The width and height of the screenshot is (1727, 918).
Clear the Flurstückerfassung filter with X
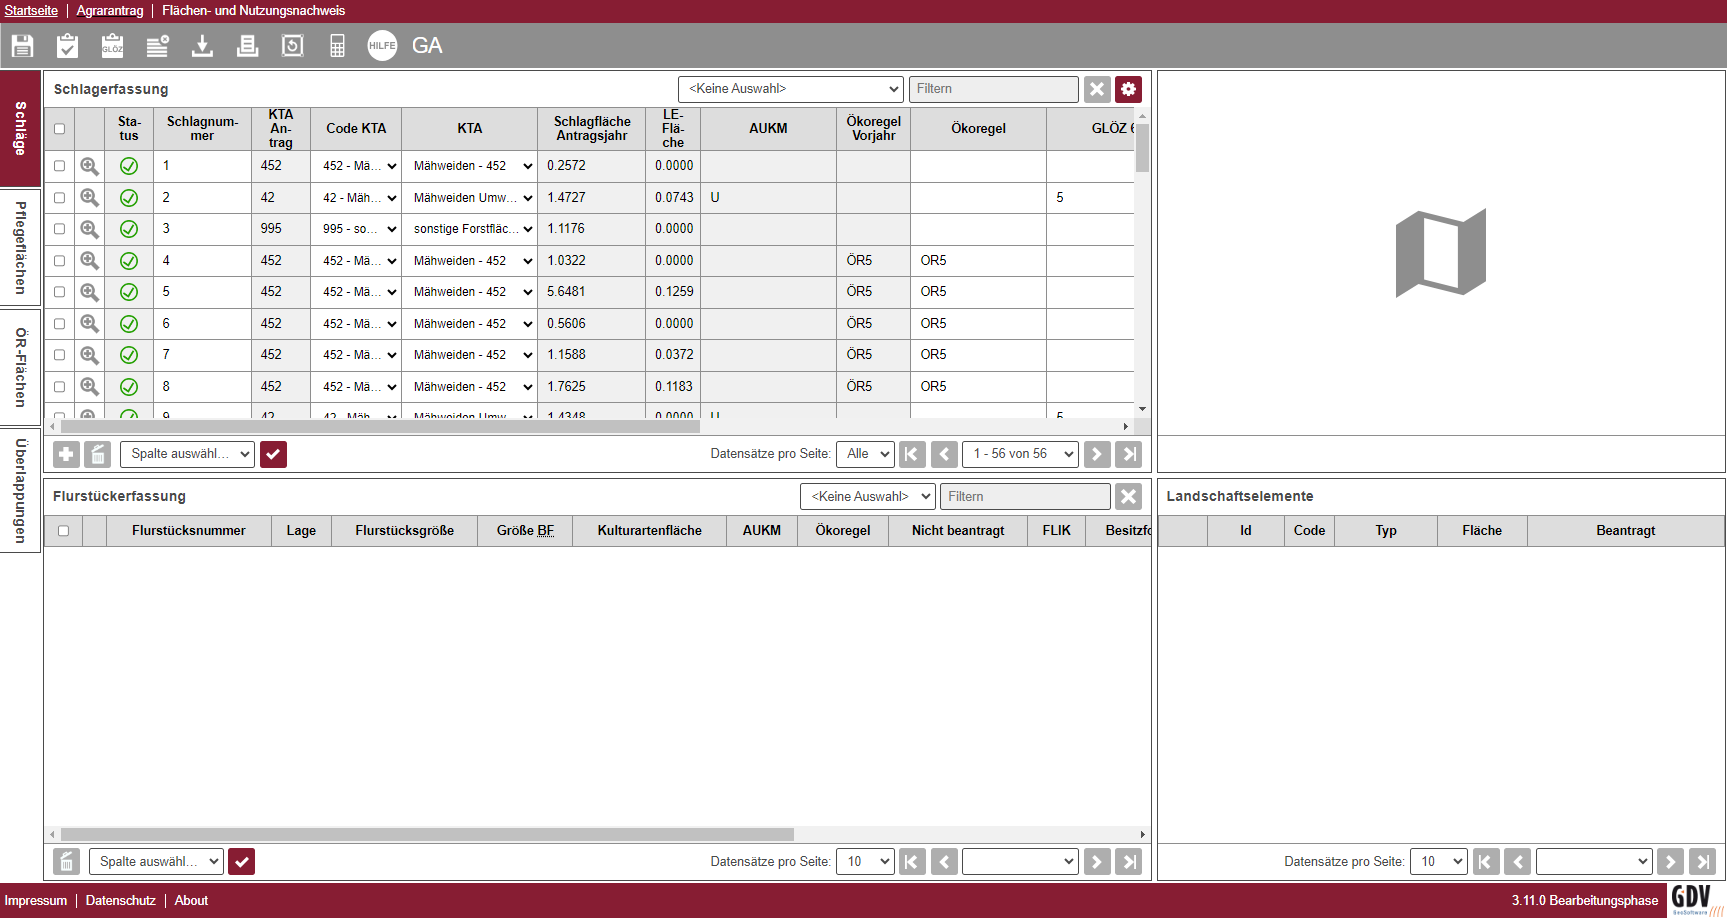point(1128,497)
